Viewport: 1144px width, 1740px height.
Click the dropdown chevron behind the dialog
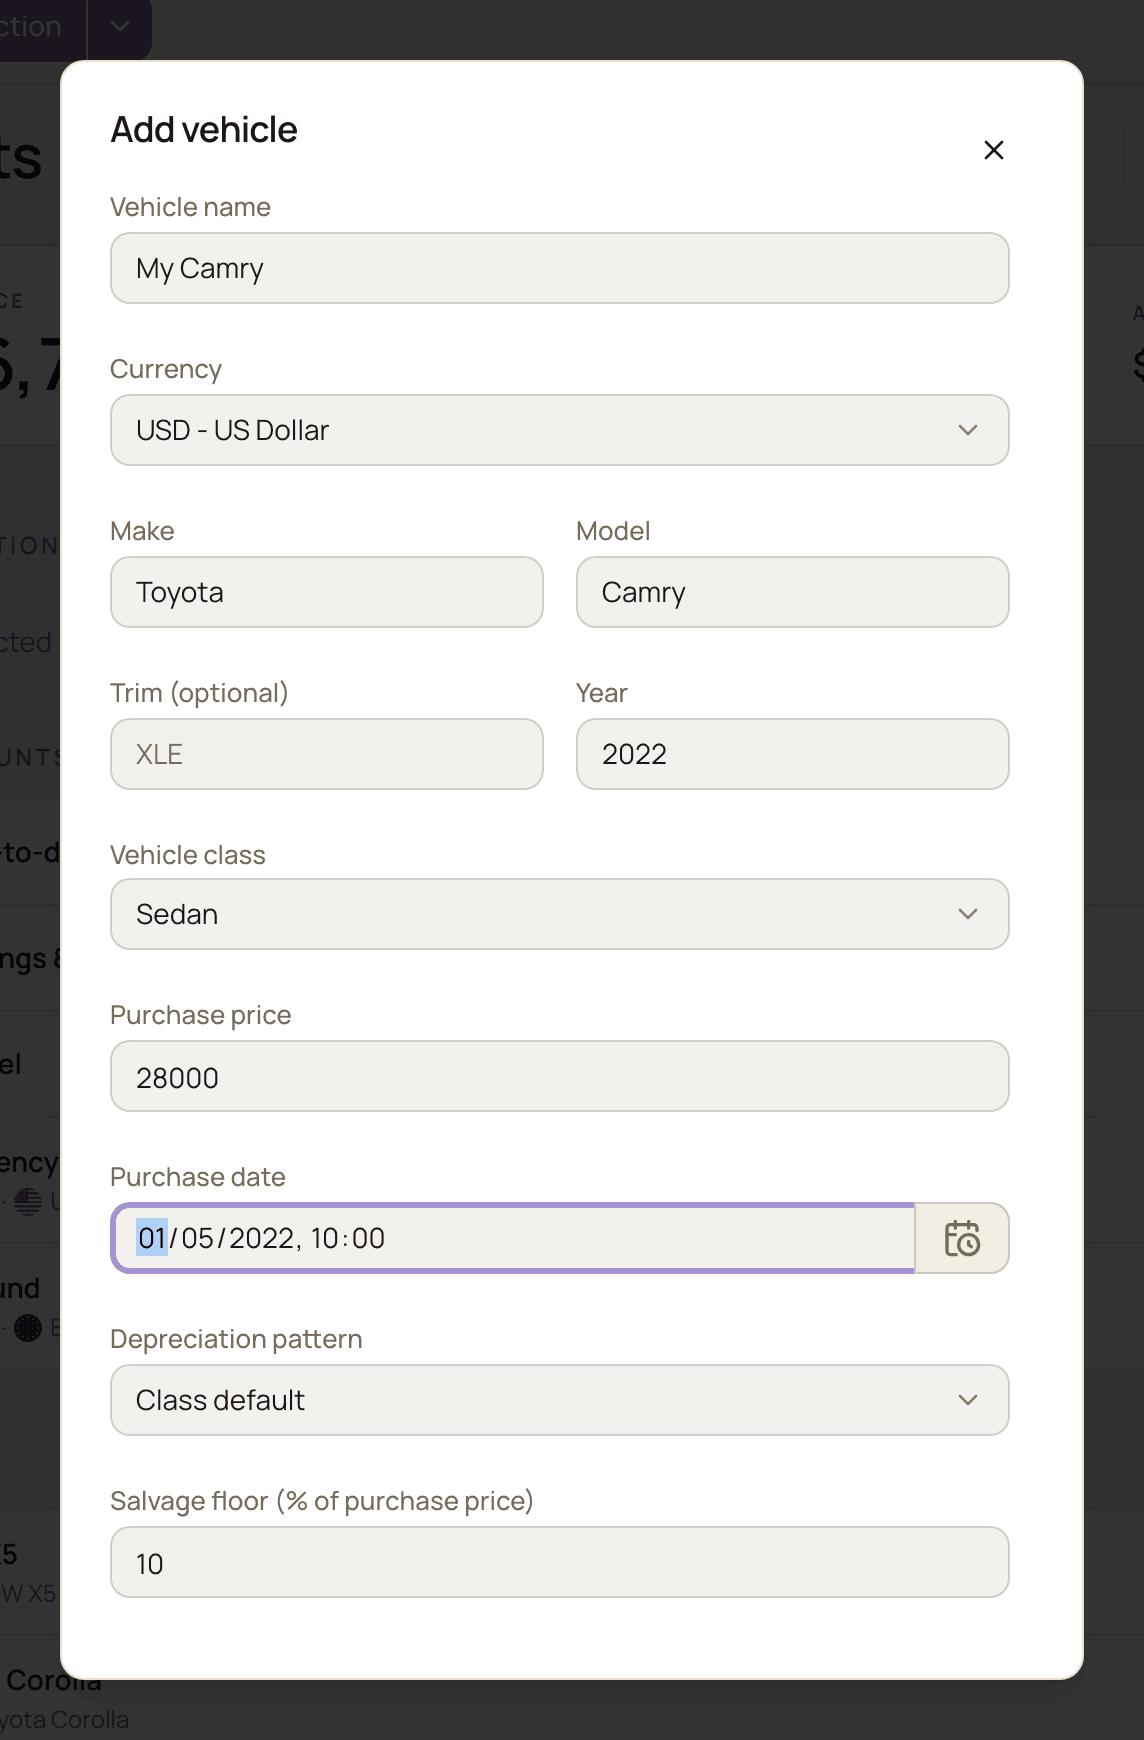pyautogui.click(x=120, y=27)
